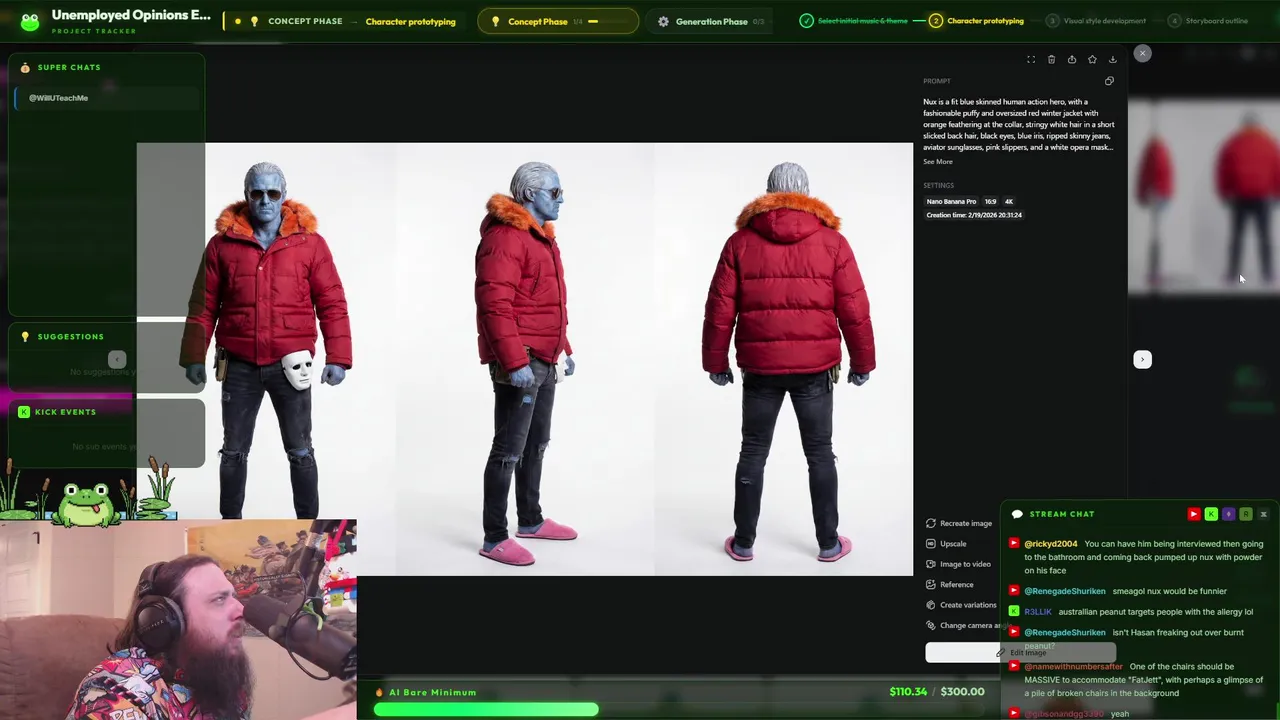This screenshot has height=720, width=1280.
Task: Click Recreate image option
Action: click(x=959, y=523)
